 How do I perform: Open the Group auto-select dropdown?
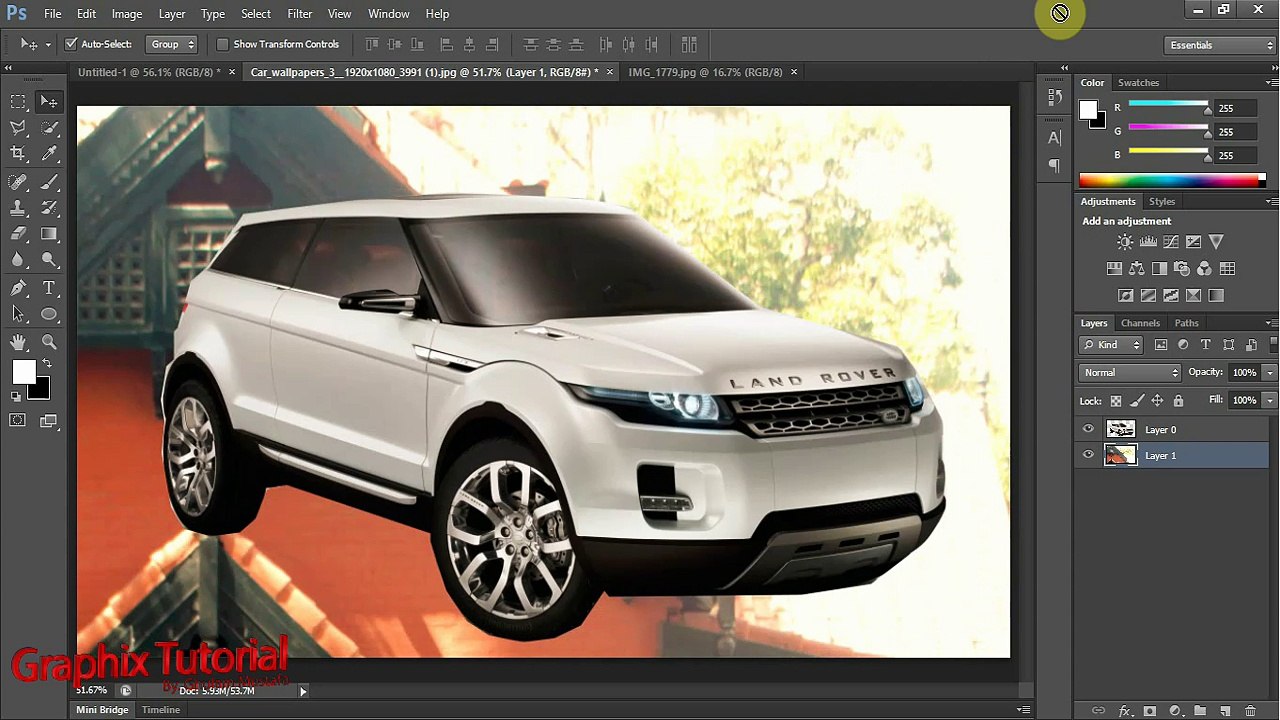click(172, 44)
